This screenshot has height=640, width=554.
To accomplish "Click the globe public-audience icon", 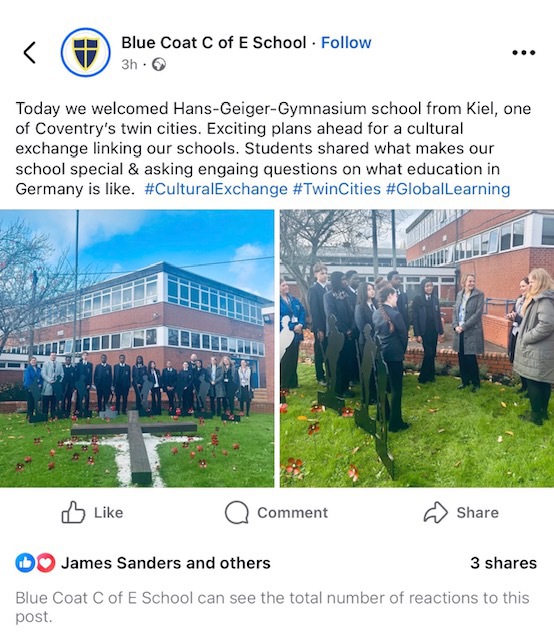I will pos(159,64).
